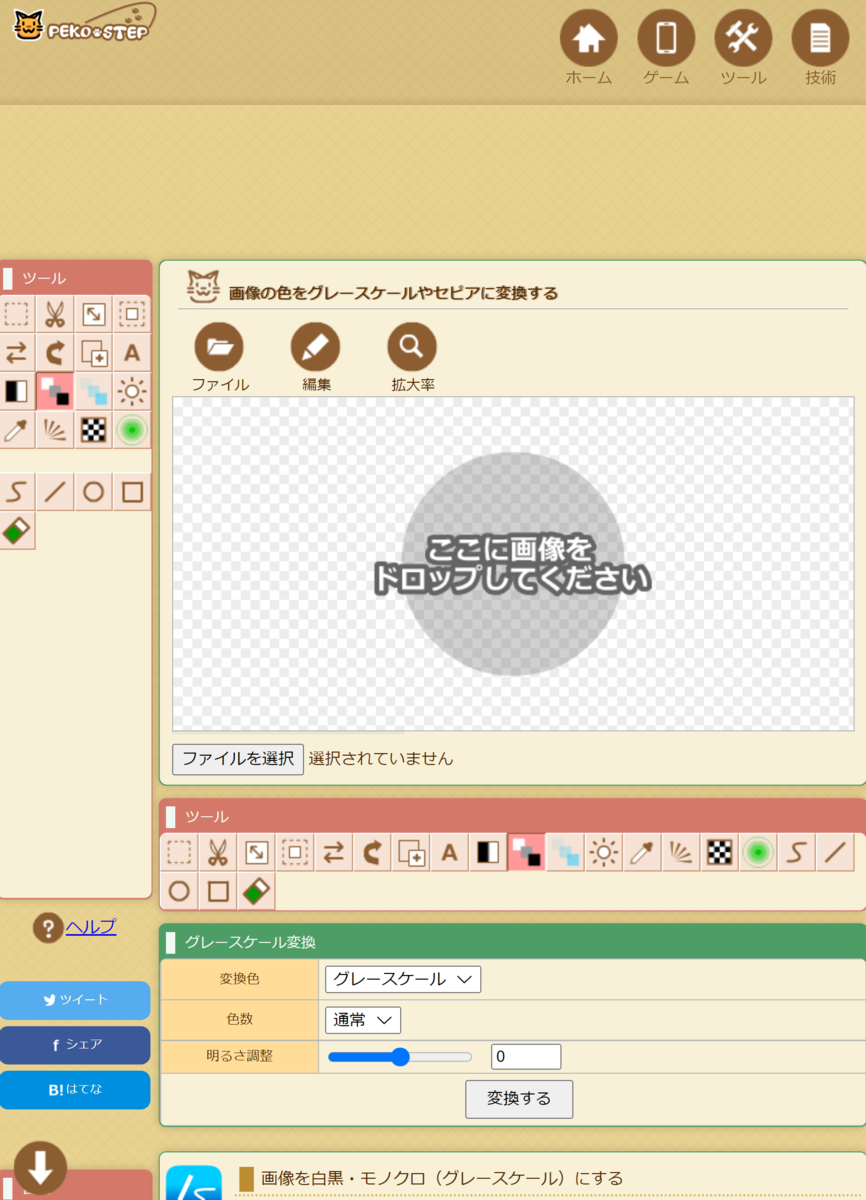Screen dimensions: 866x1200
Task: Open the sun brightness tool in the left sidebar
Action: pyautogui.click(x=132, y=391)
